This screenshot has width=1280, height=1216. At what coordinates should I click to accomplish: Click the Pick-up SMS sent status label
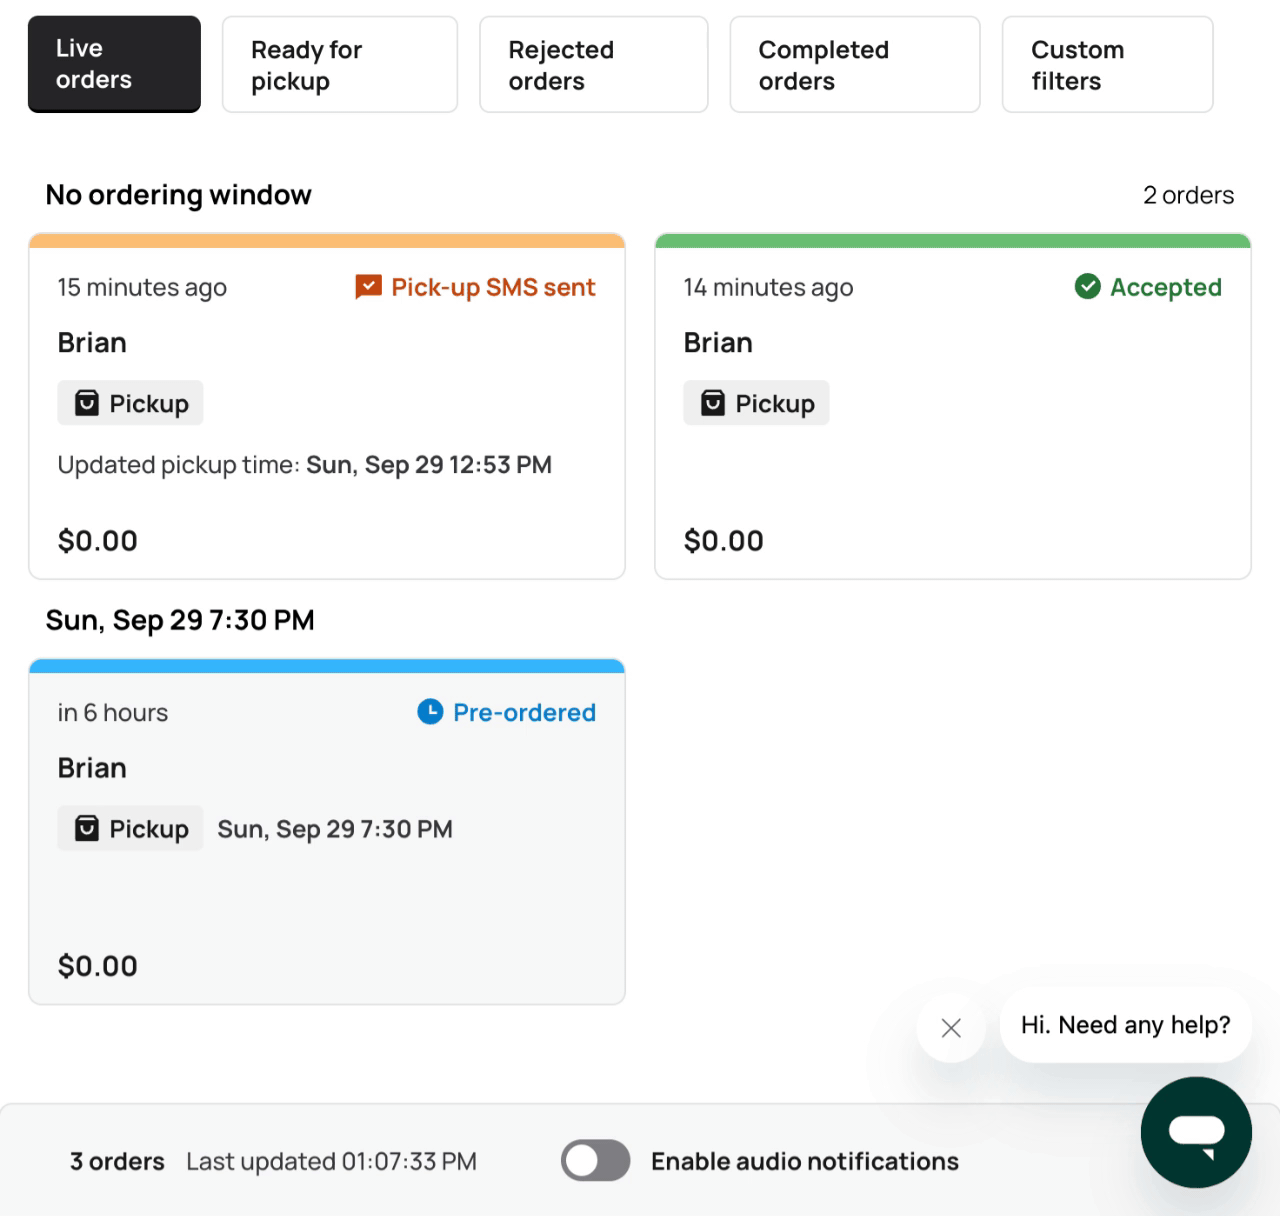(493, 287)
